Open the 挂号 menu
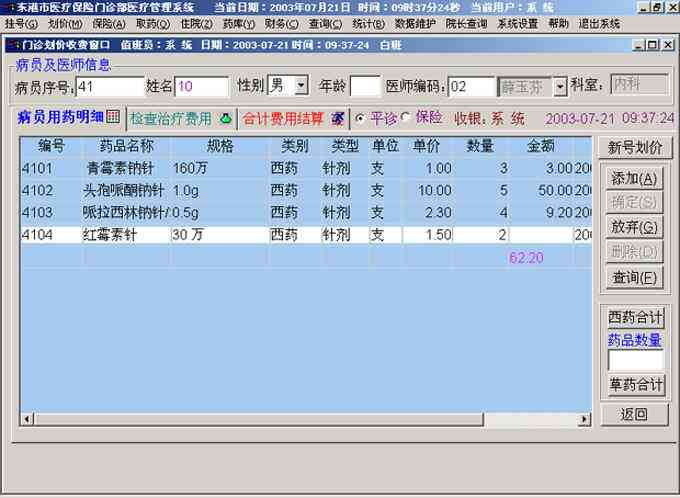This screenshot has width=680, height=498. pos(21,23)
